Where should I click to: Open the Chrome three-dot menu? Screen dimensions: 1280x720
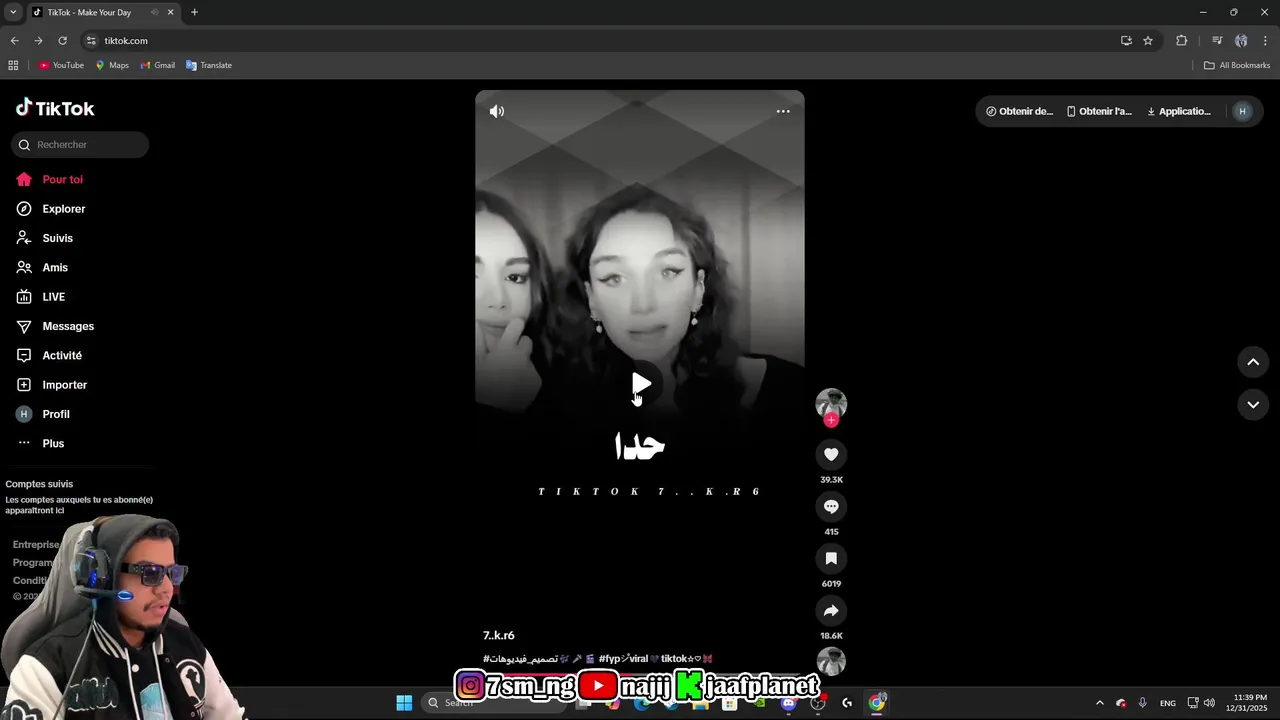point(1266,41)
